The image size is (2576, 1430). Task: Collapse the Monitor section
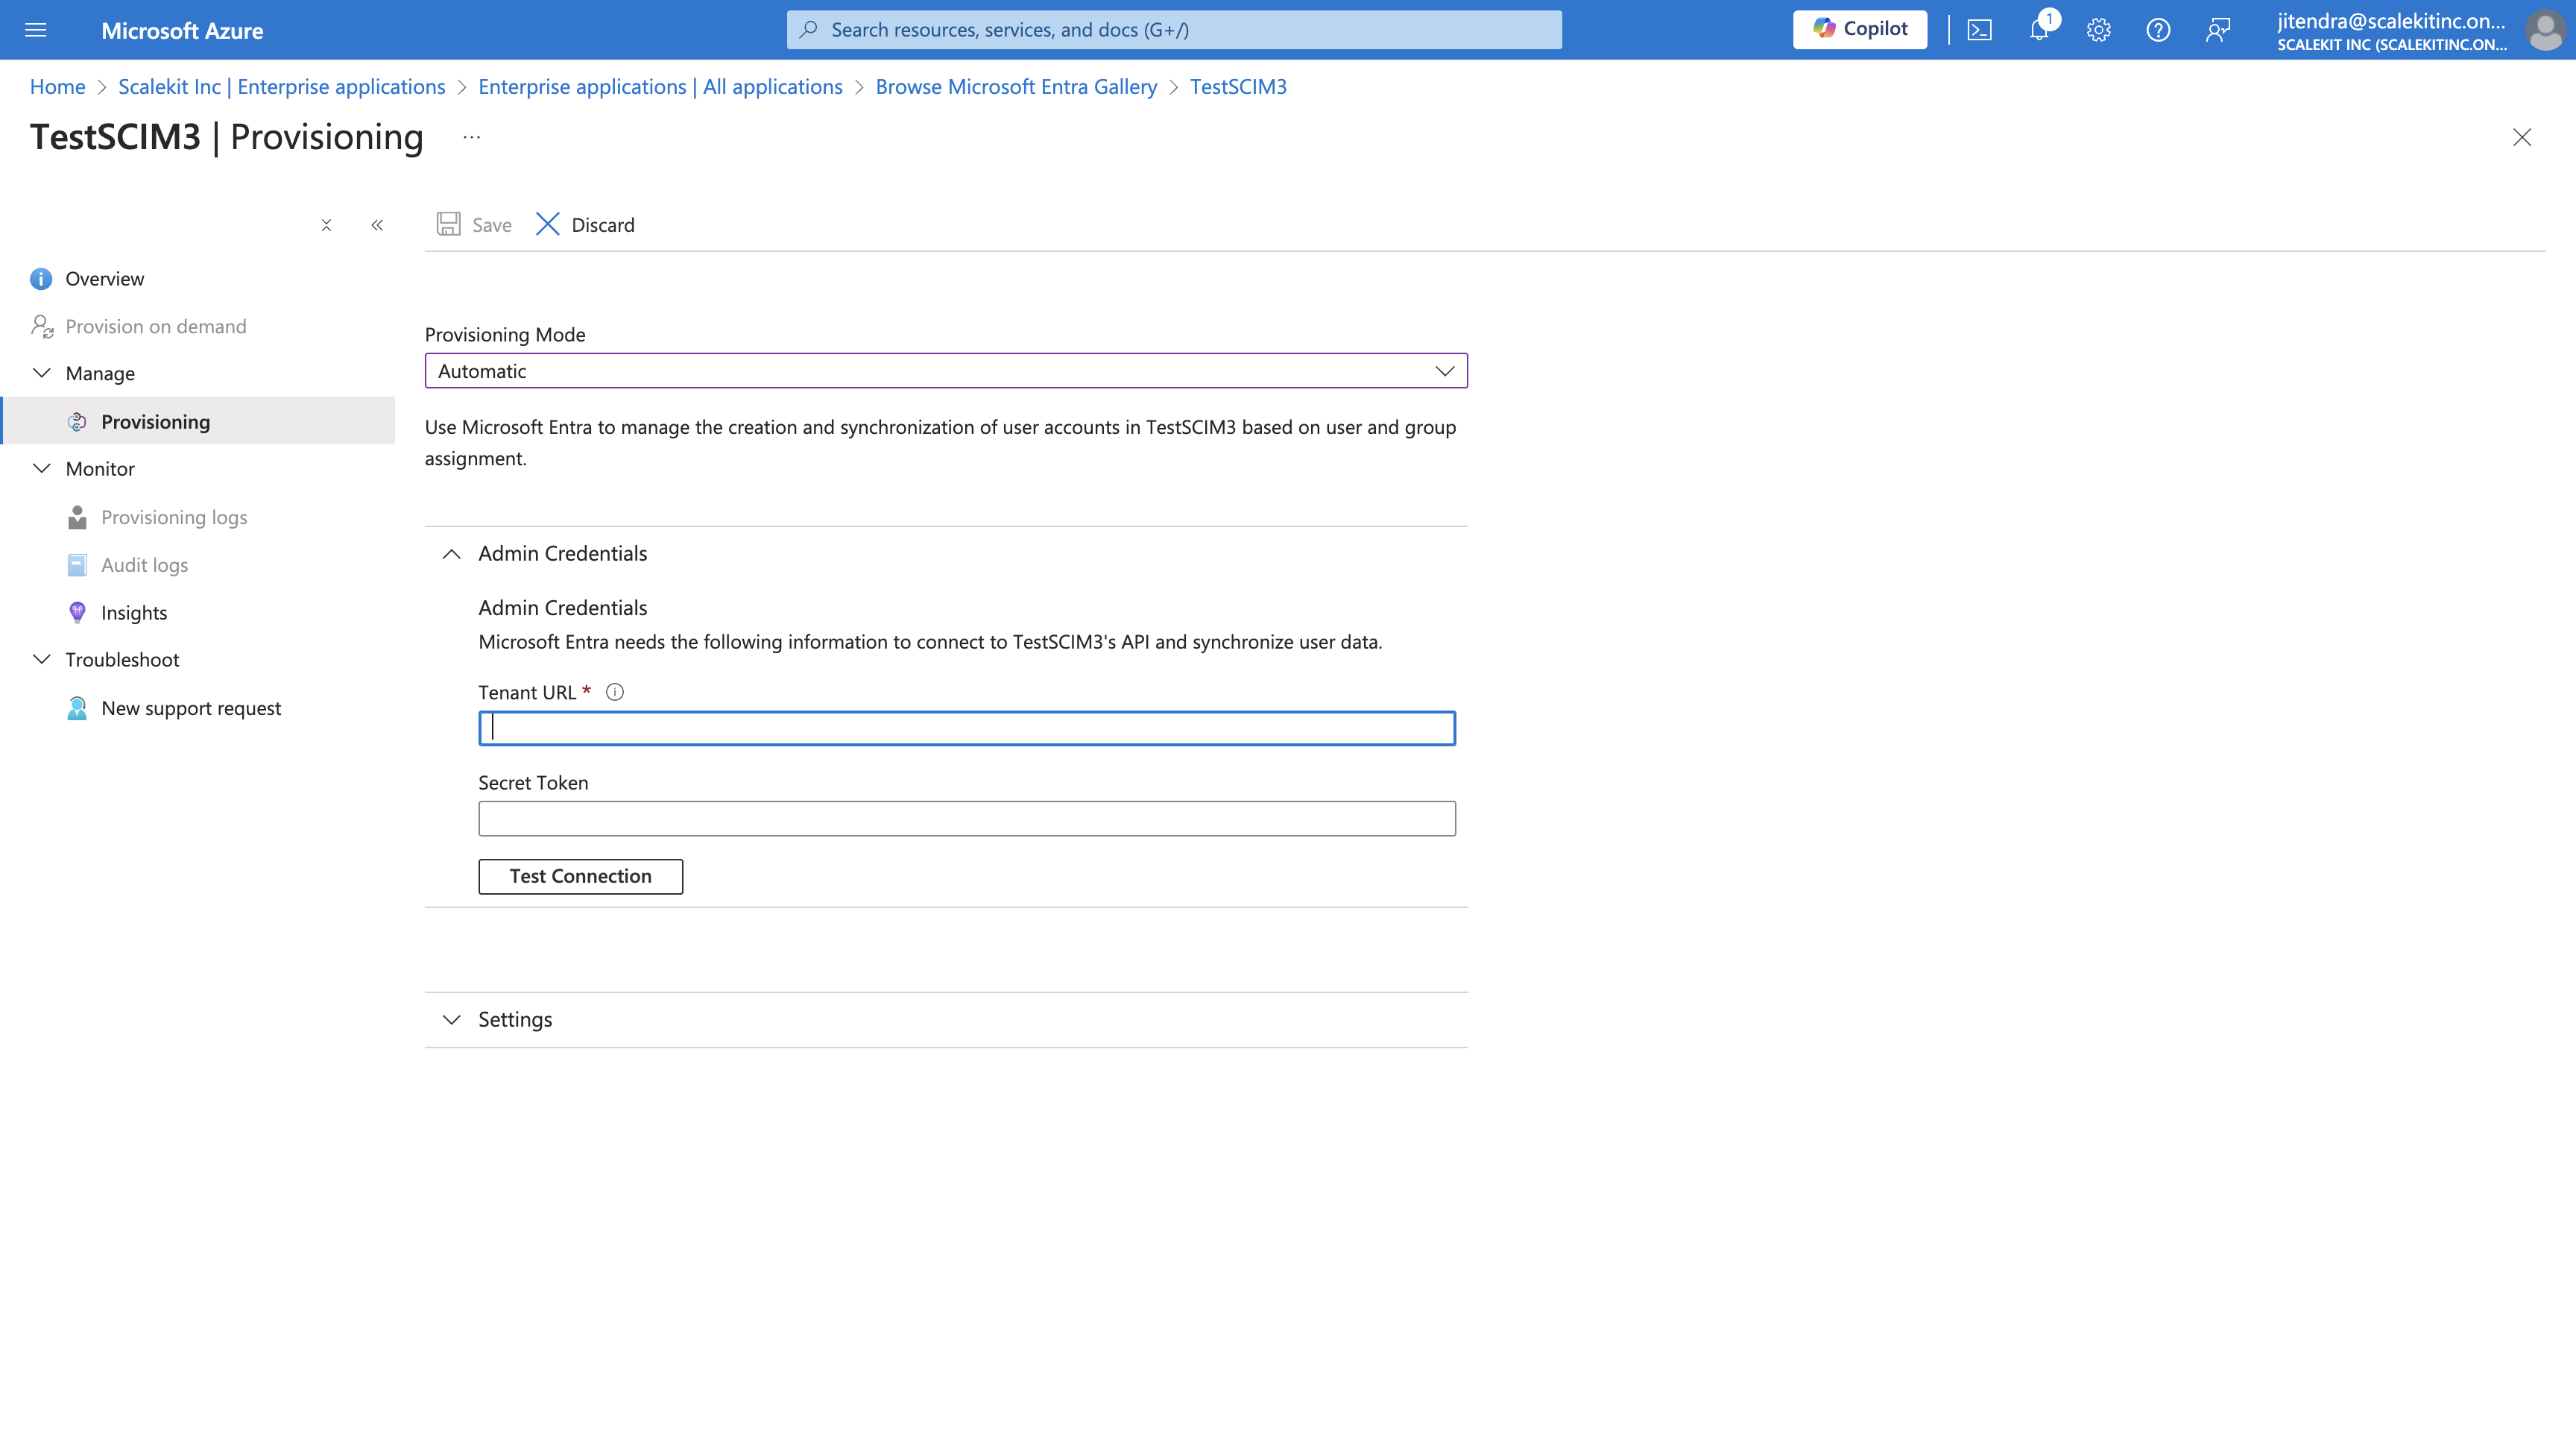(41, 468)
